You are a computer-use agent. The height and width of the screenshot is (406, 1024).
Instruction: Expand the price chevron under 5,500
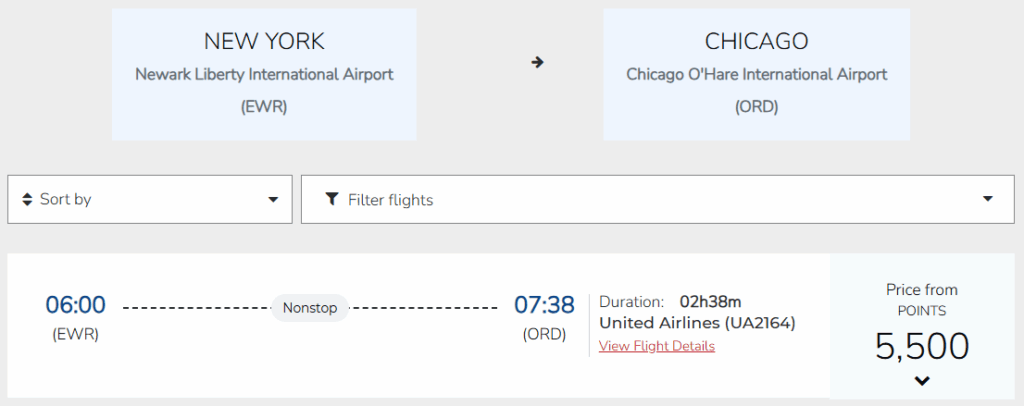click(x=922, y=380)
